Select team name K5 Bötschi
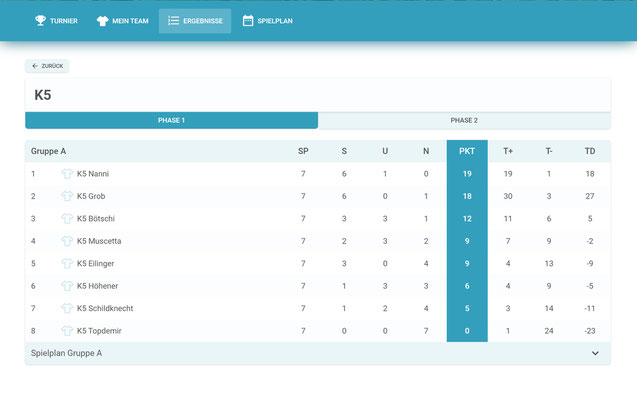 96,218
